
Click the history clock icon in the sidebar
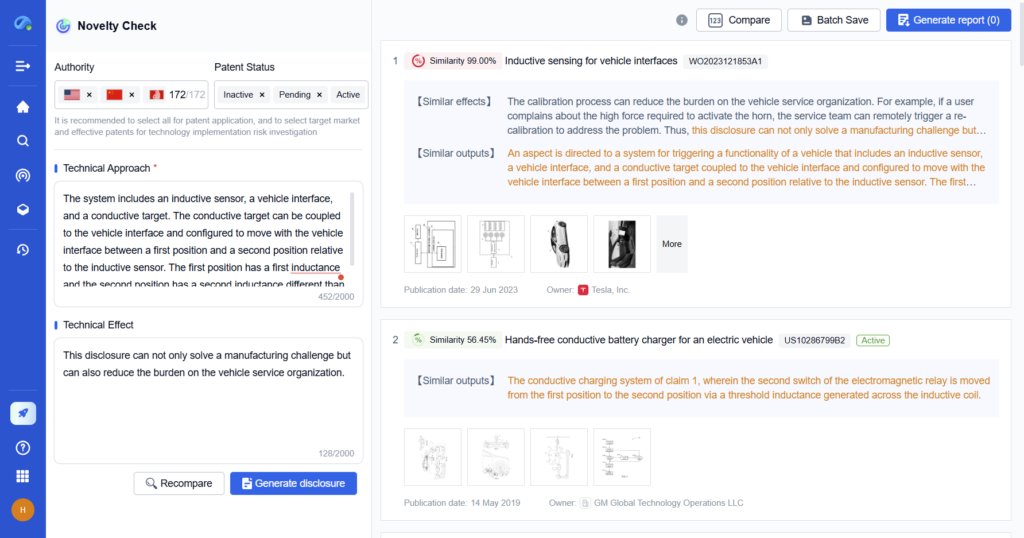tap(22, 249)
